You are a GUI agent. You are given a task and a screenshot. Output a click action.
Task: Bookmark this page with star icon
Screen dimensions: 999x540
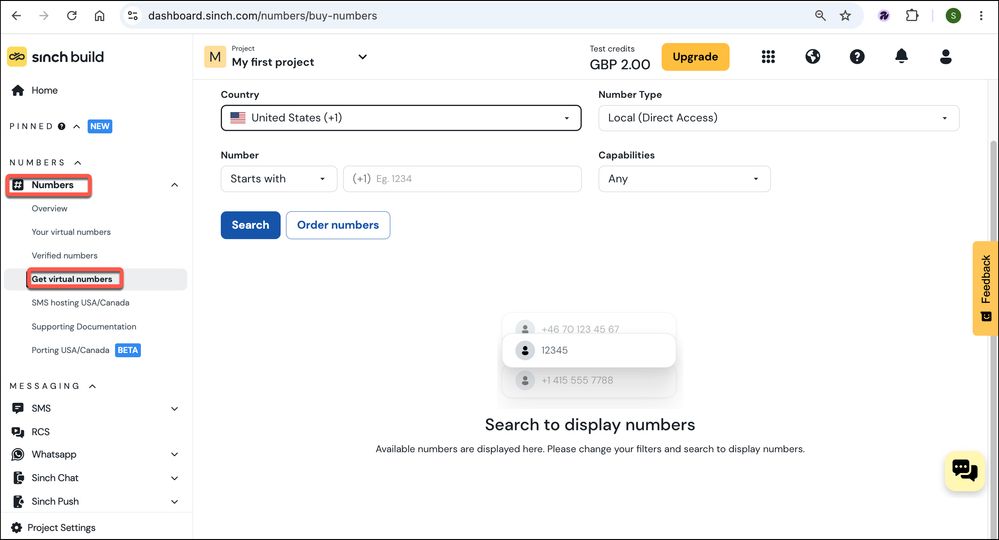(x=845, y=15)
